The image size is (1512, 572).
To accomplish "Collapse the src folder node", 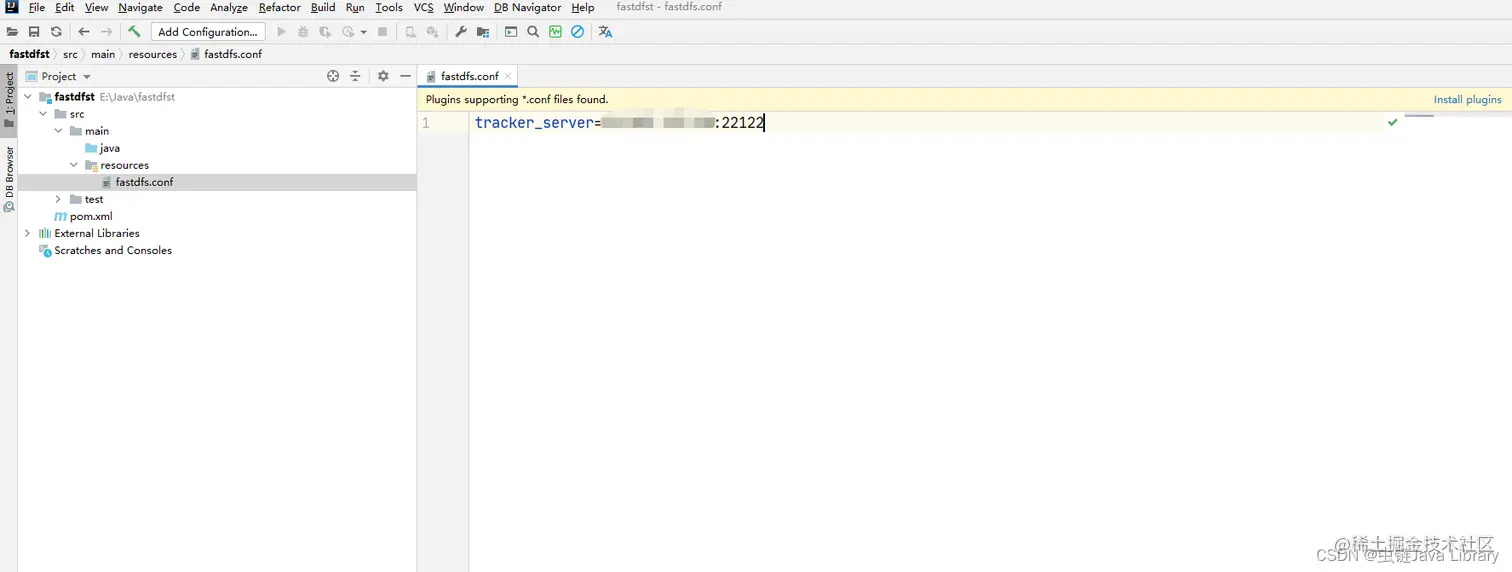I will (43, 114).
